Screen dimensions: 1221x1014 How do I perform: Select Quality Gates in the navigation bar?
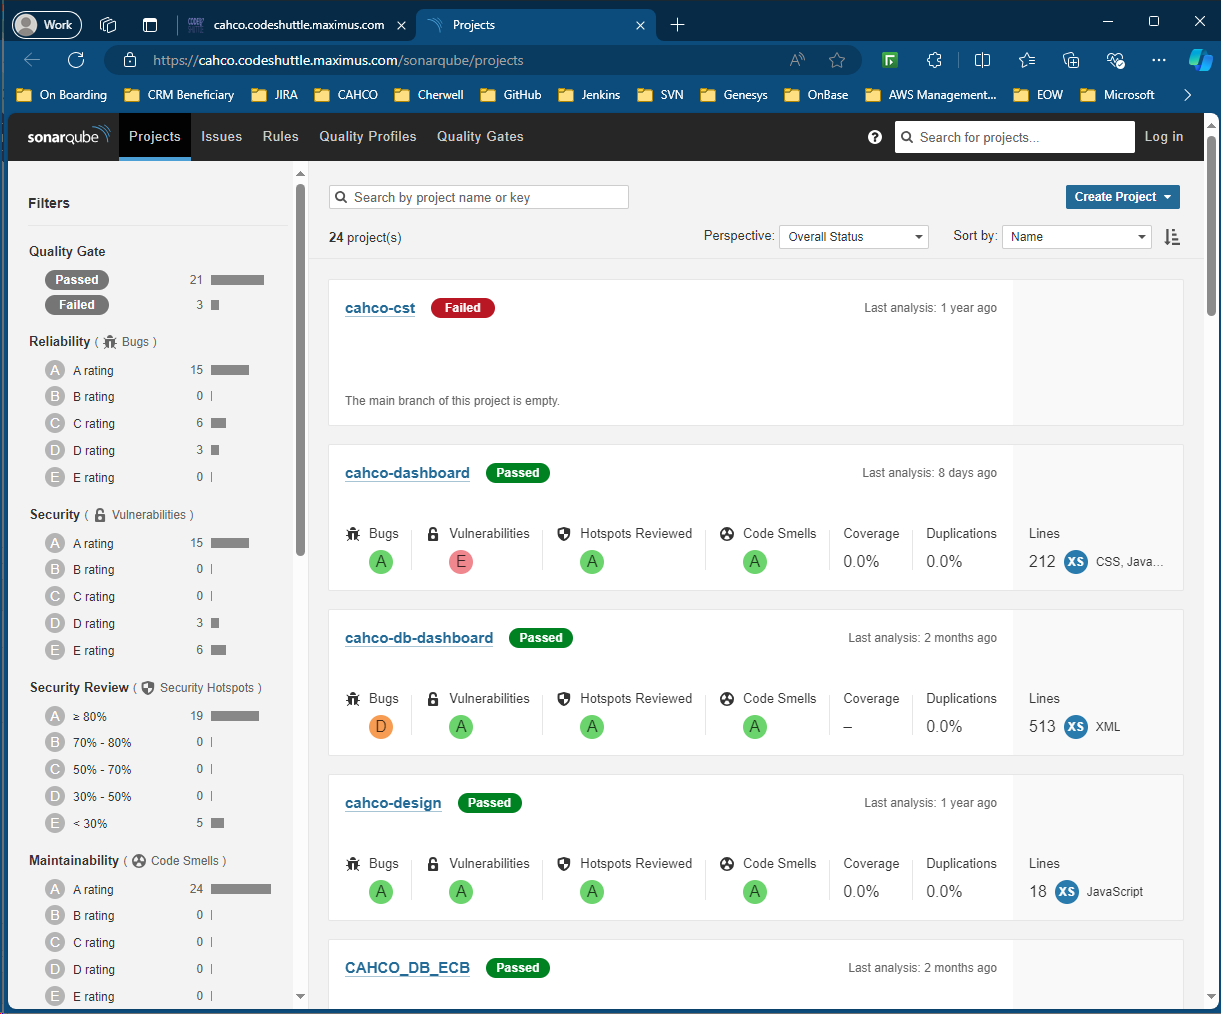point(480,136)
